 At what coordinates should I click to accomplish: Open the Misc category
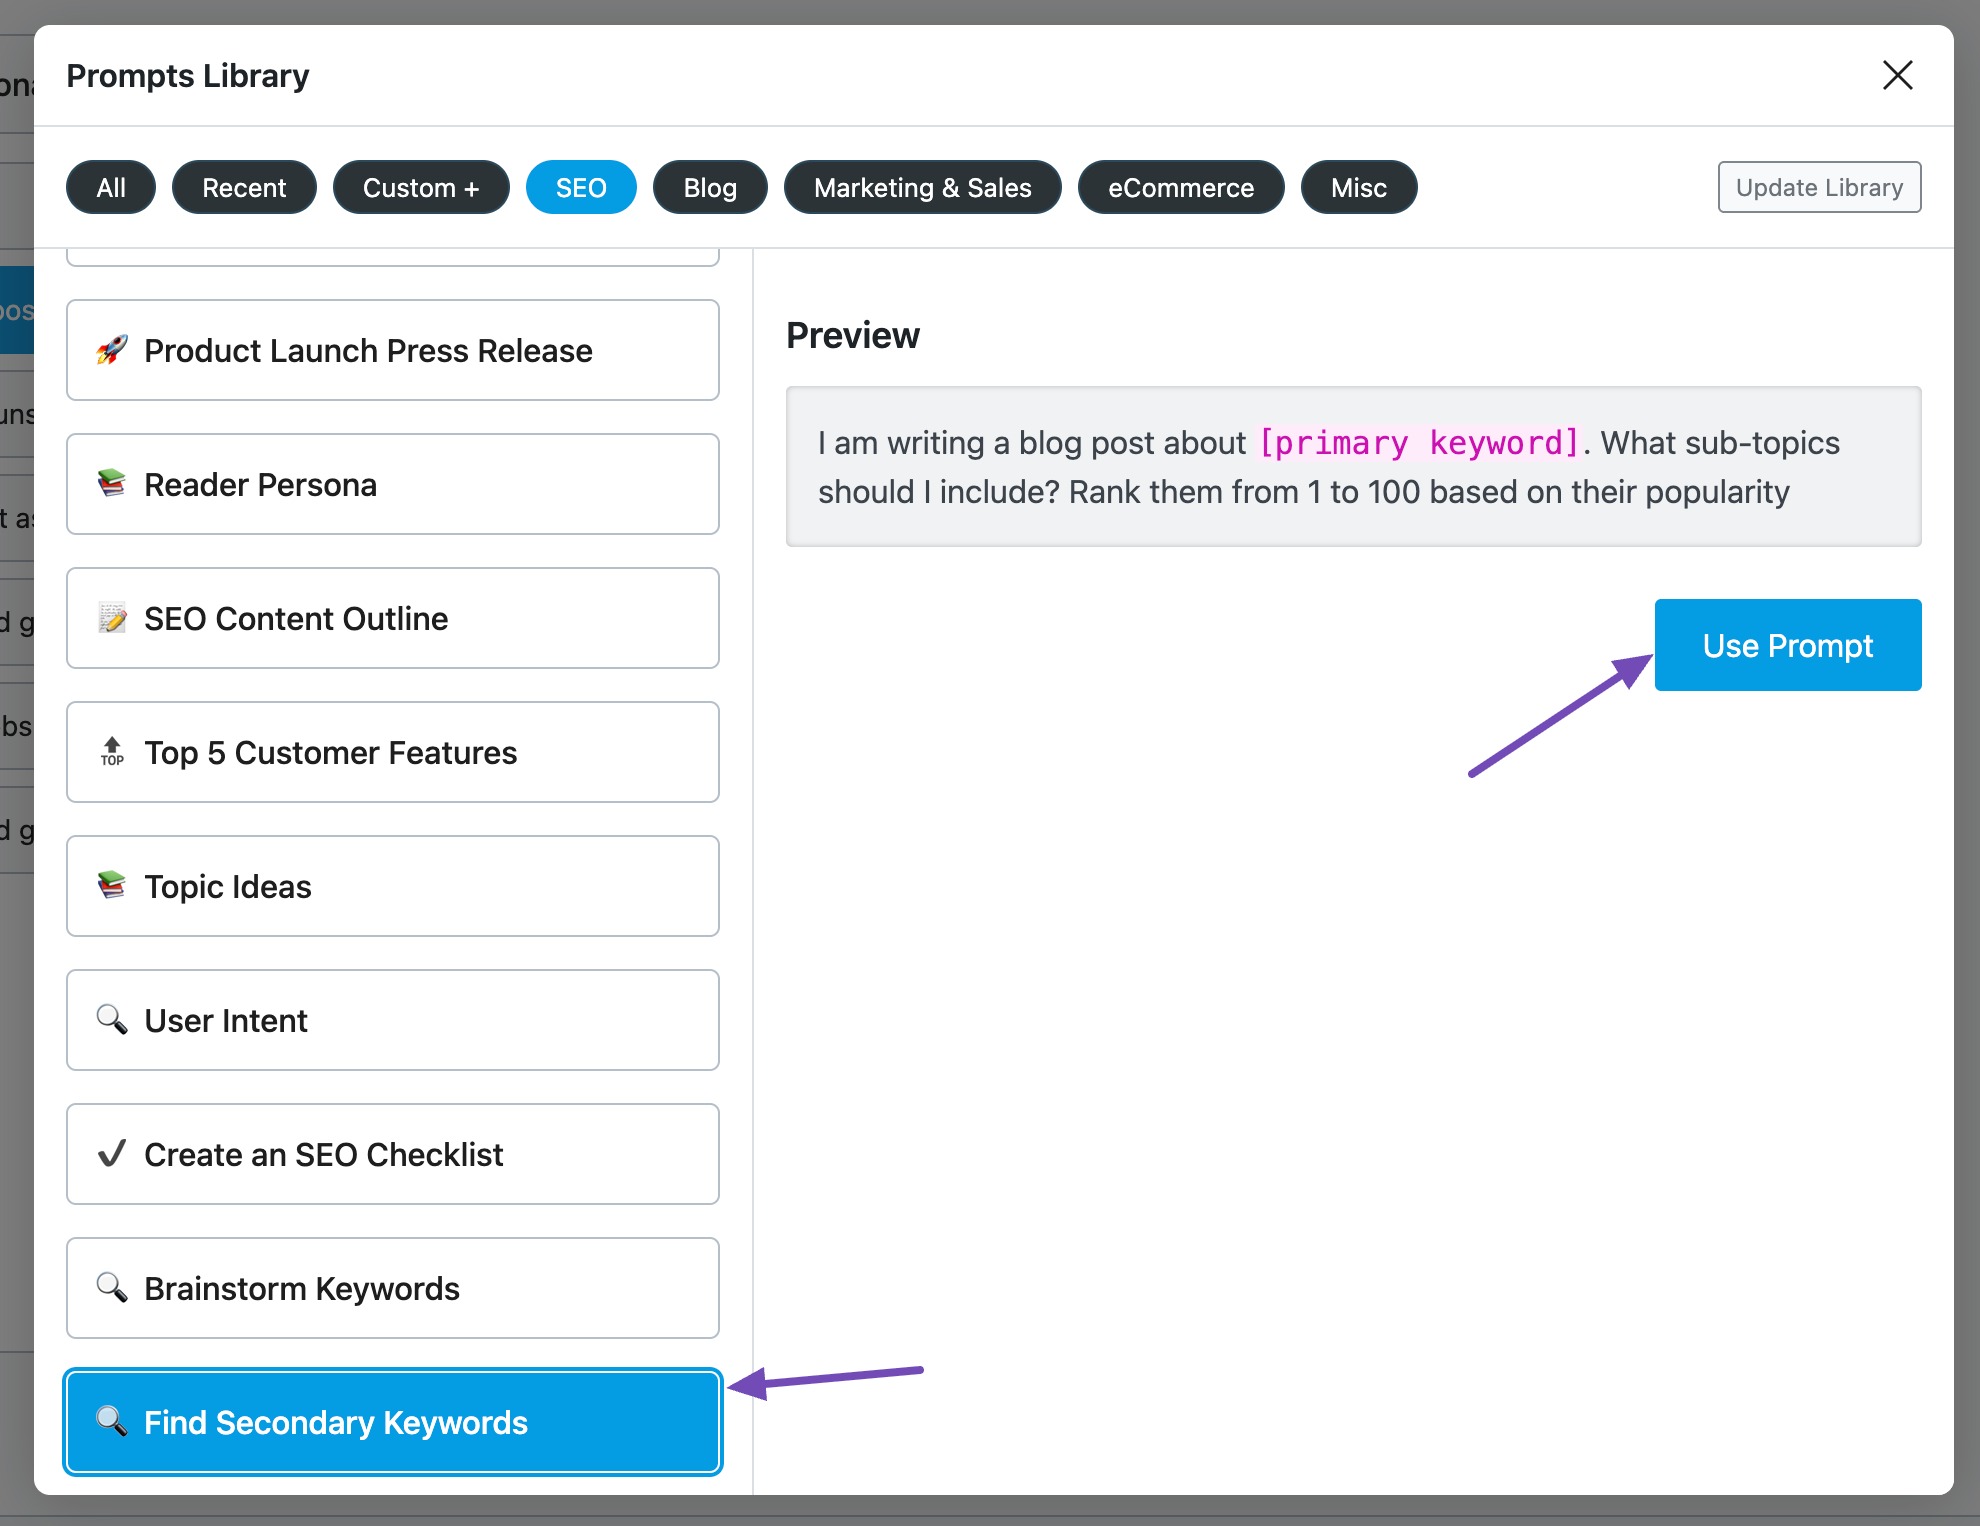point(1358,187)
